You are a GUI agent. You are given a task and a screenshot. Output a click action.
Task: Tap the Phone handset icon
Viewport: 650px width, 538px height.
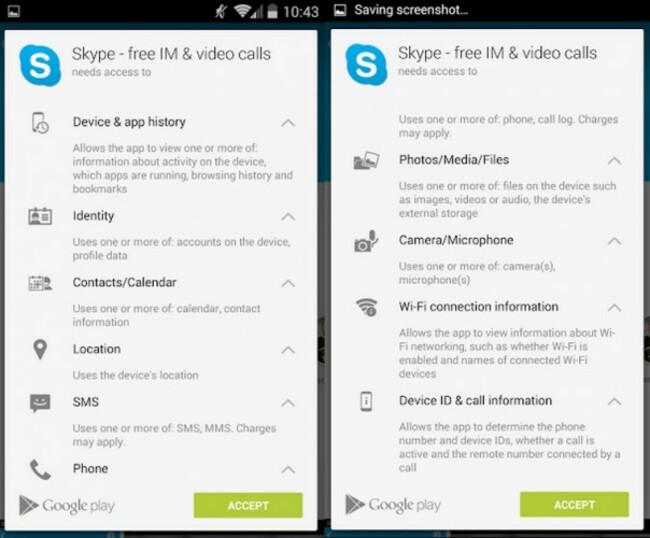[x=40, y=470]
